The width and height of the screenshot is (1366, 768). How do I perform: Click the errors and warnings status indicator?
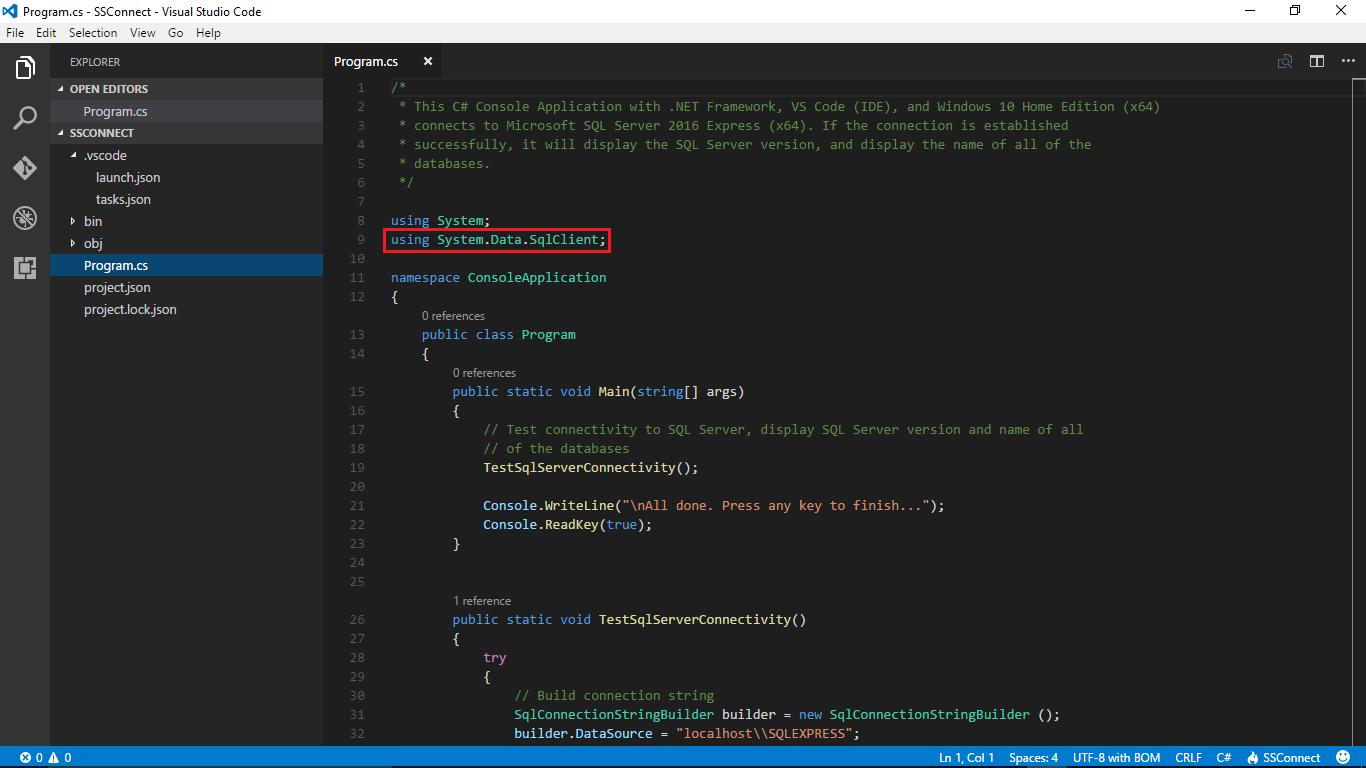pyautogui.click(x=46, y=758)
